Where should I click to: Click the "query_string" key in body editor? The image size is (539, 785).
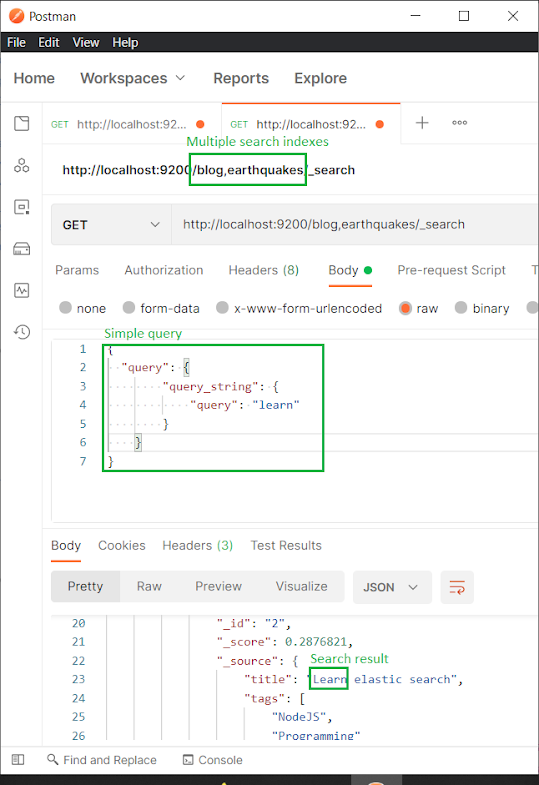(211, 386)
